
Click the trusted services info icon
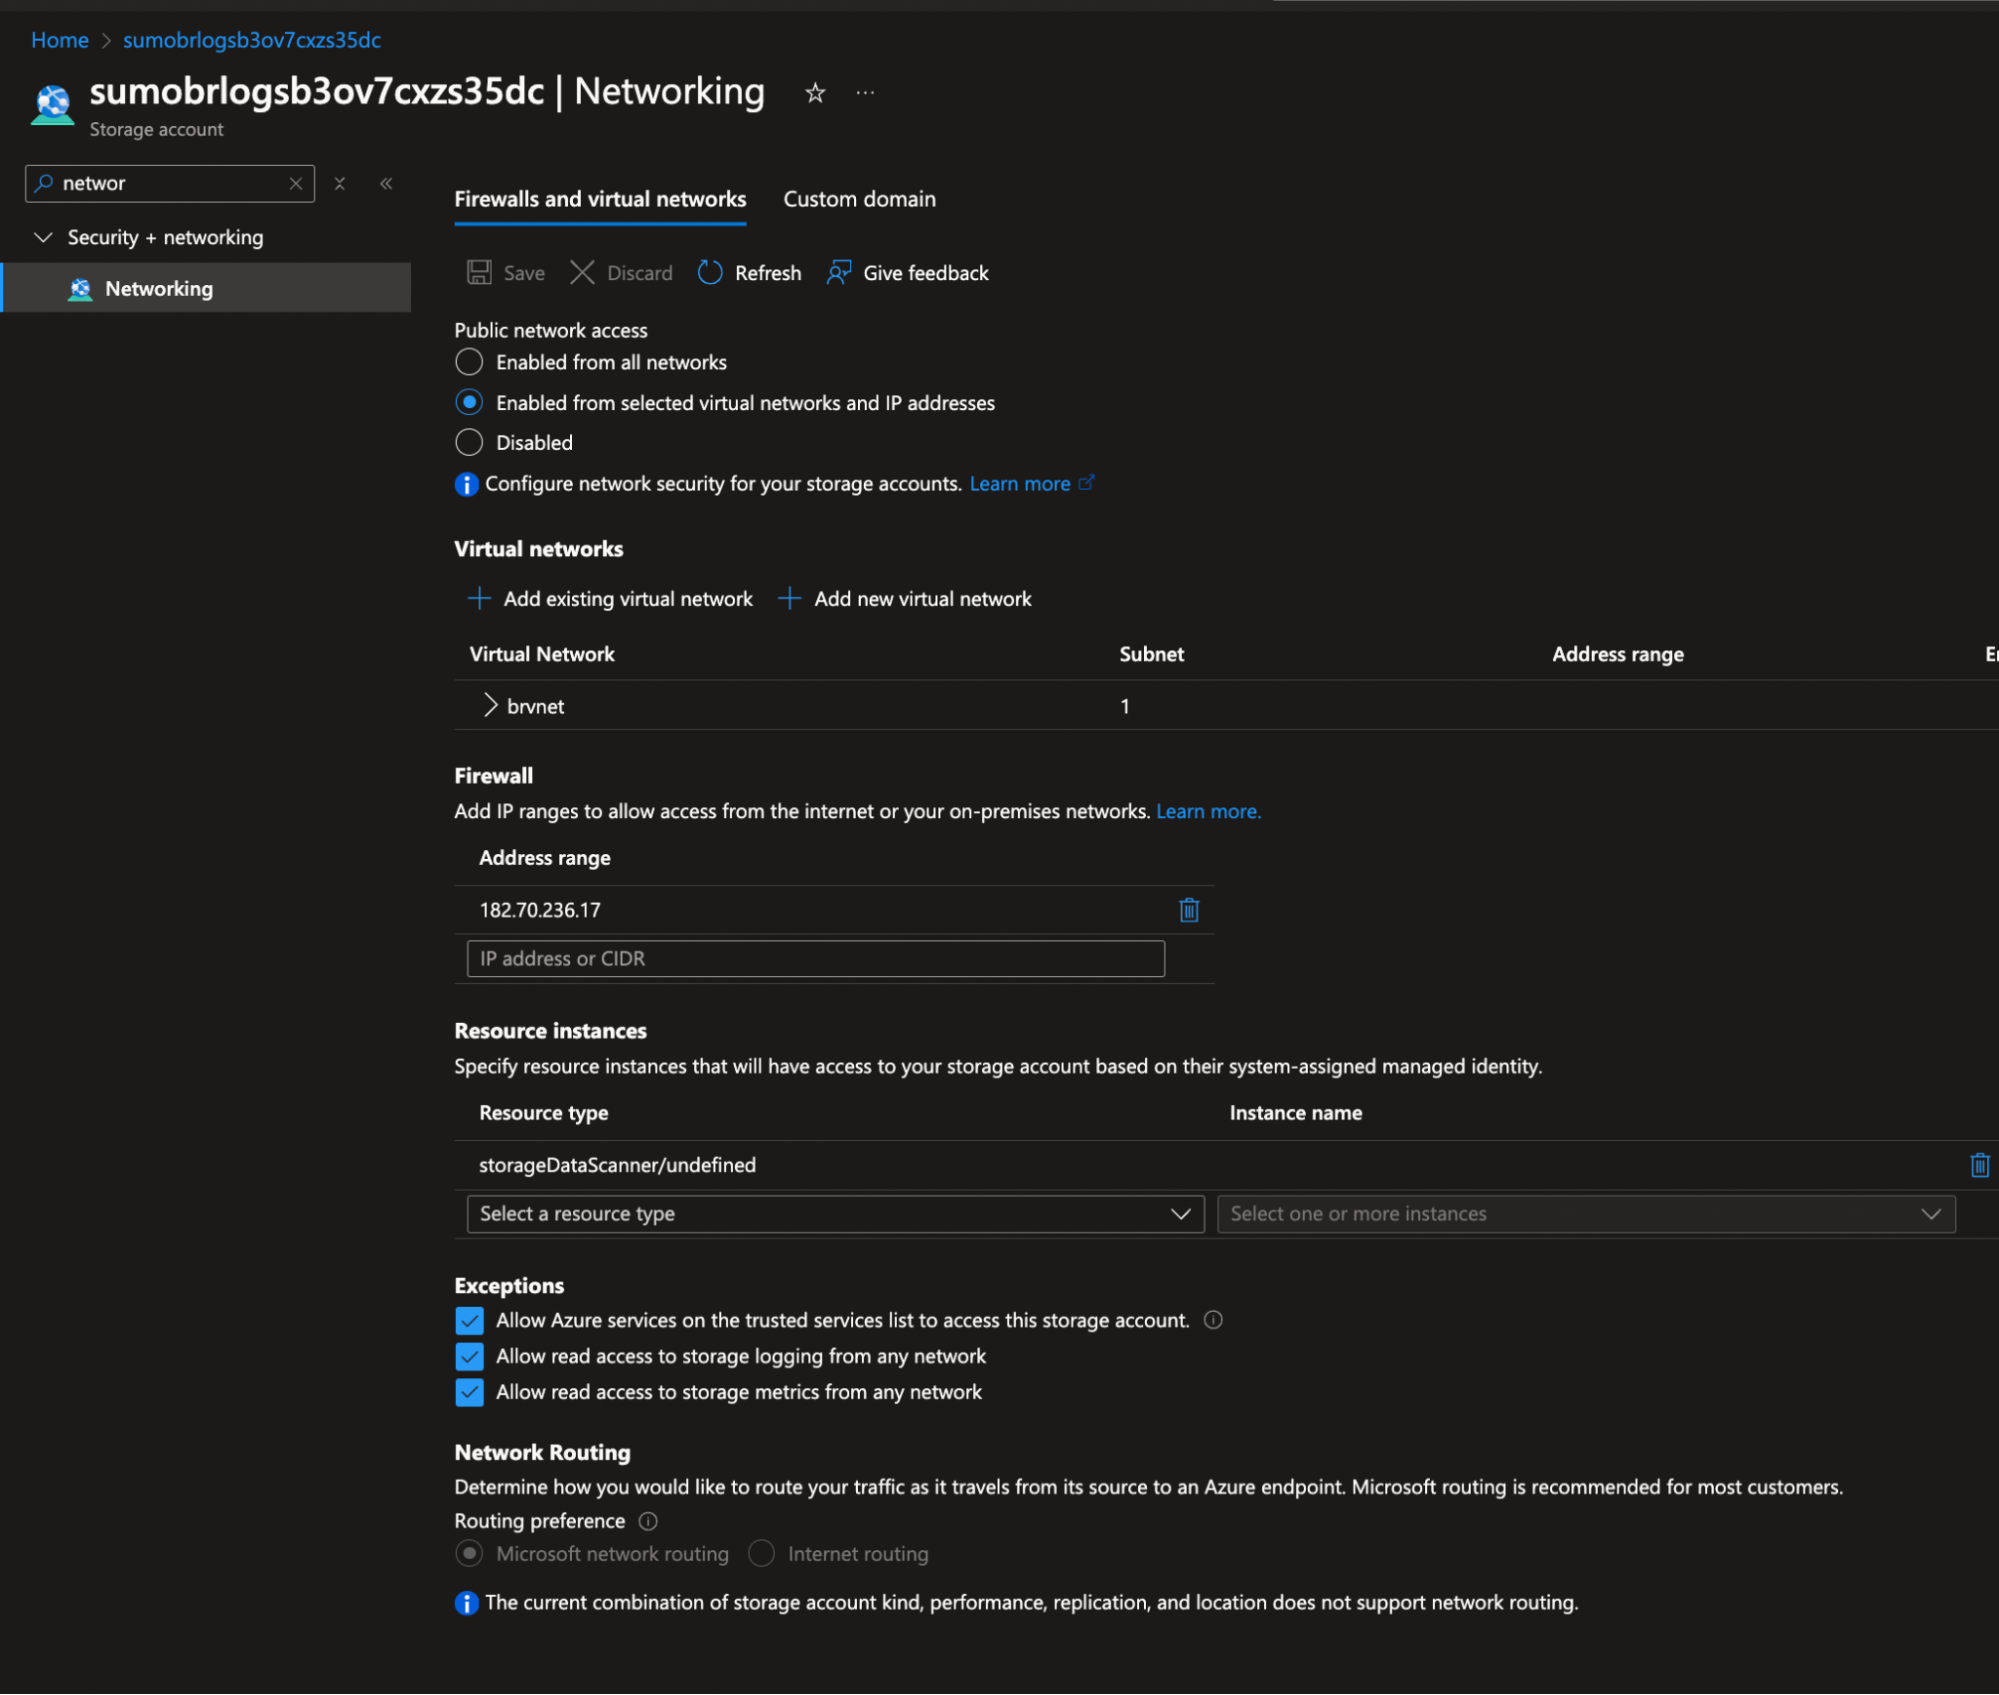point(1213,1320)
